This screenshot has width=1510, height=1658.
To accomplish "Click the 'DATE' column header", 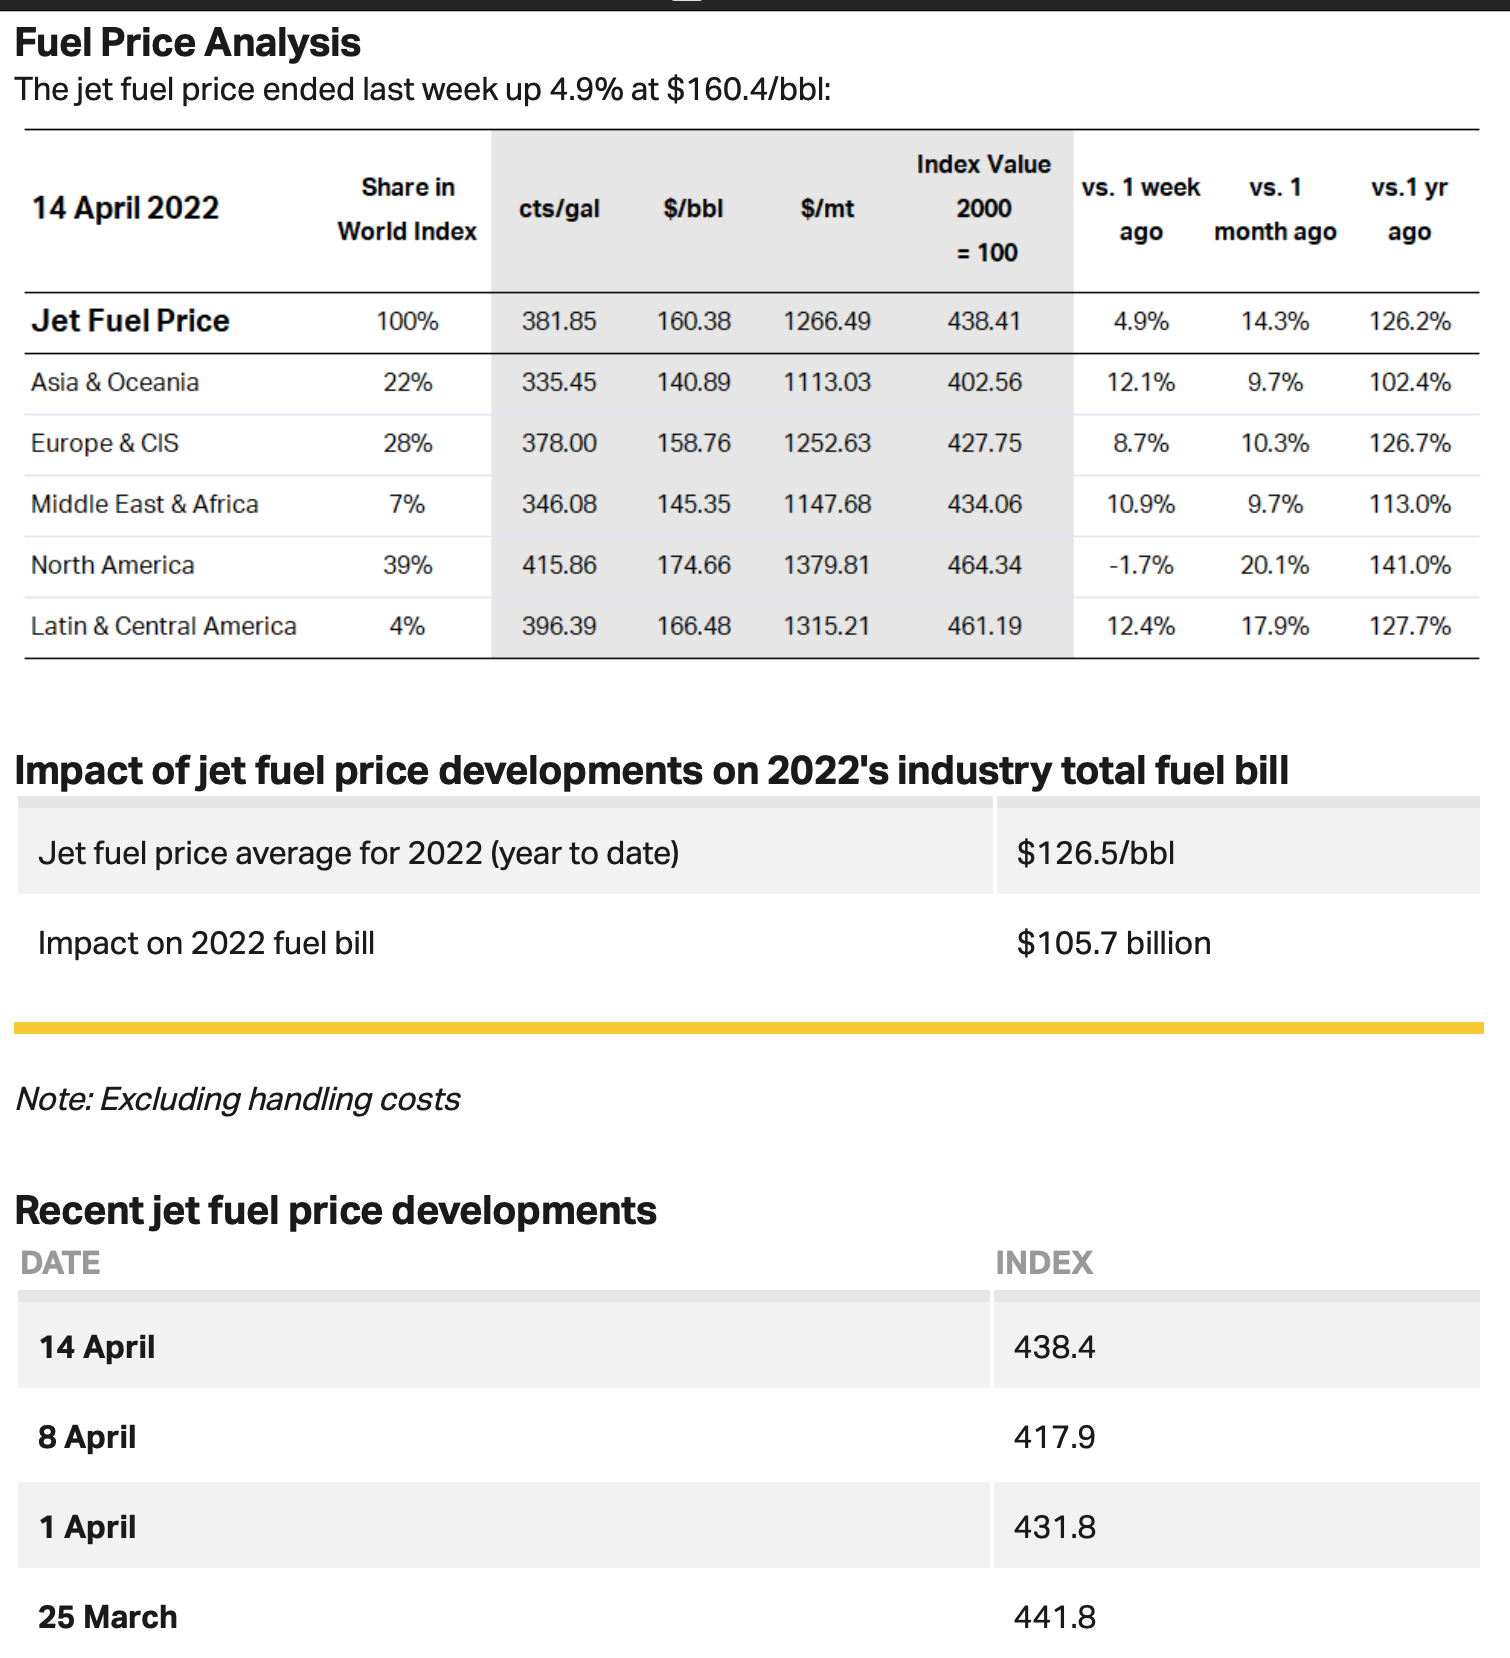I will [x=60, y=1263].
